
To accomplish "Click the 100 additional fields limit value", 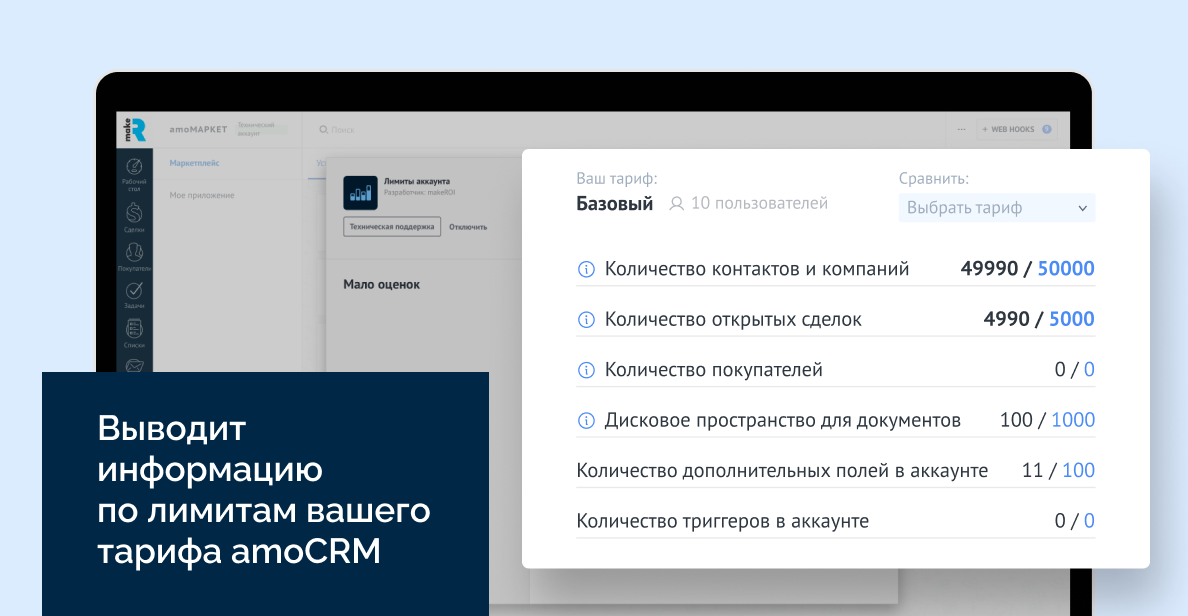I will [x=1078, y=471].
